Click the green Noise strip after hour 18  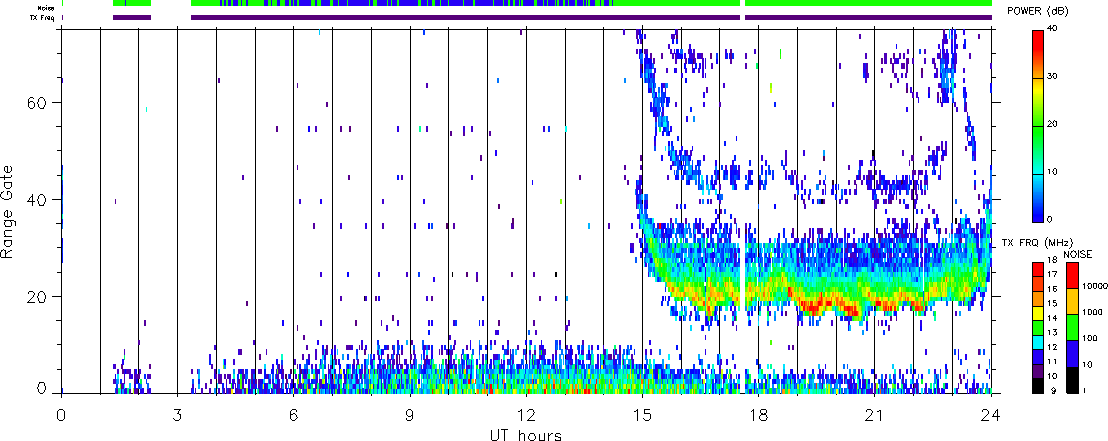click(x=868, y=3)
